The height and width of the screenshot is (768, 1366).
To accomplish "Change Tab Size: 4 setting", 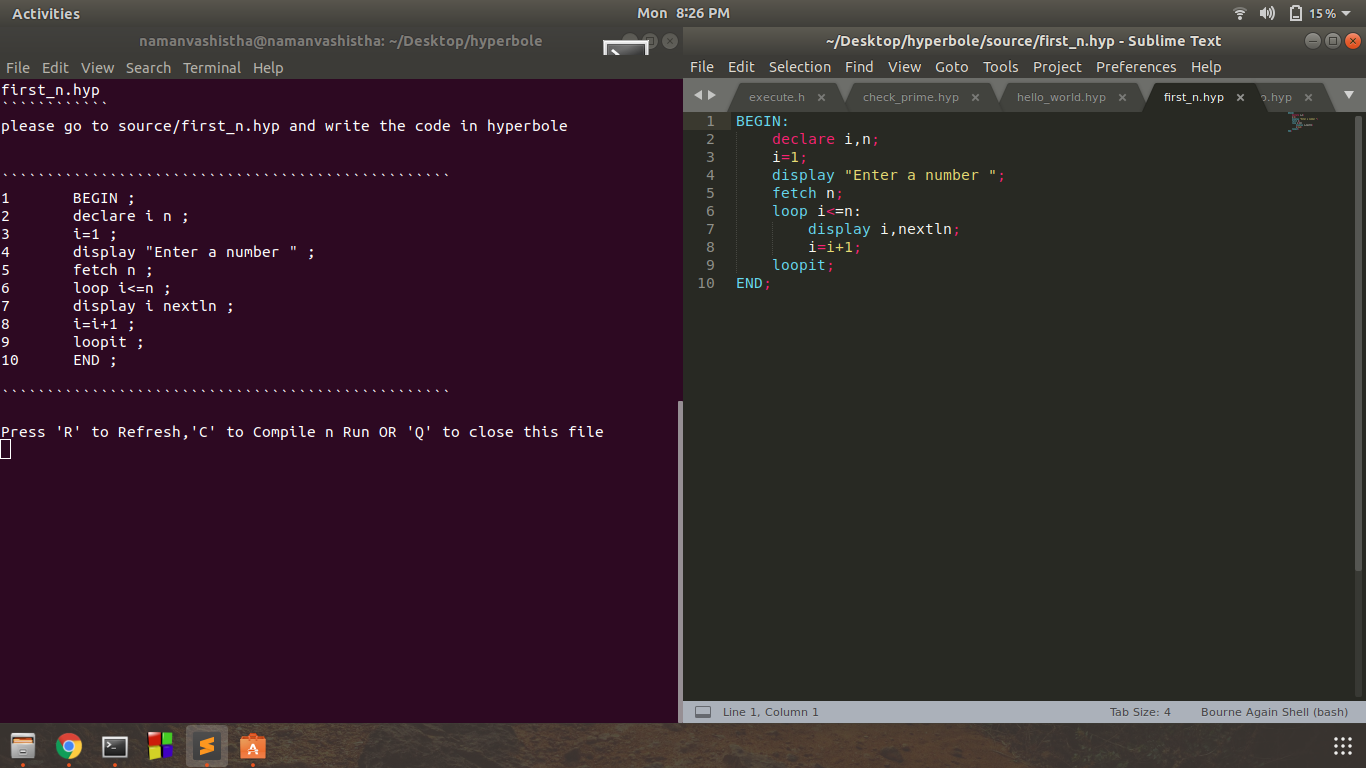I will 1140,712.
